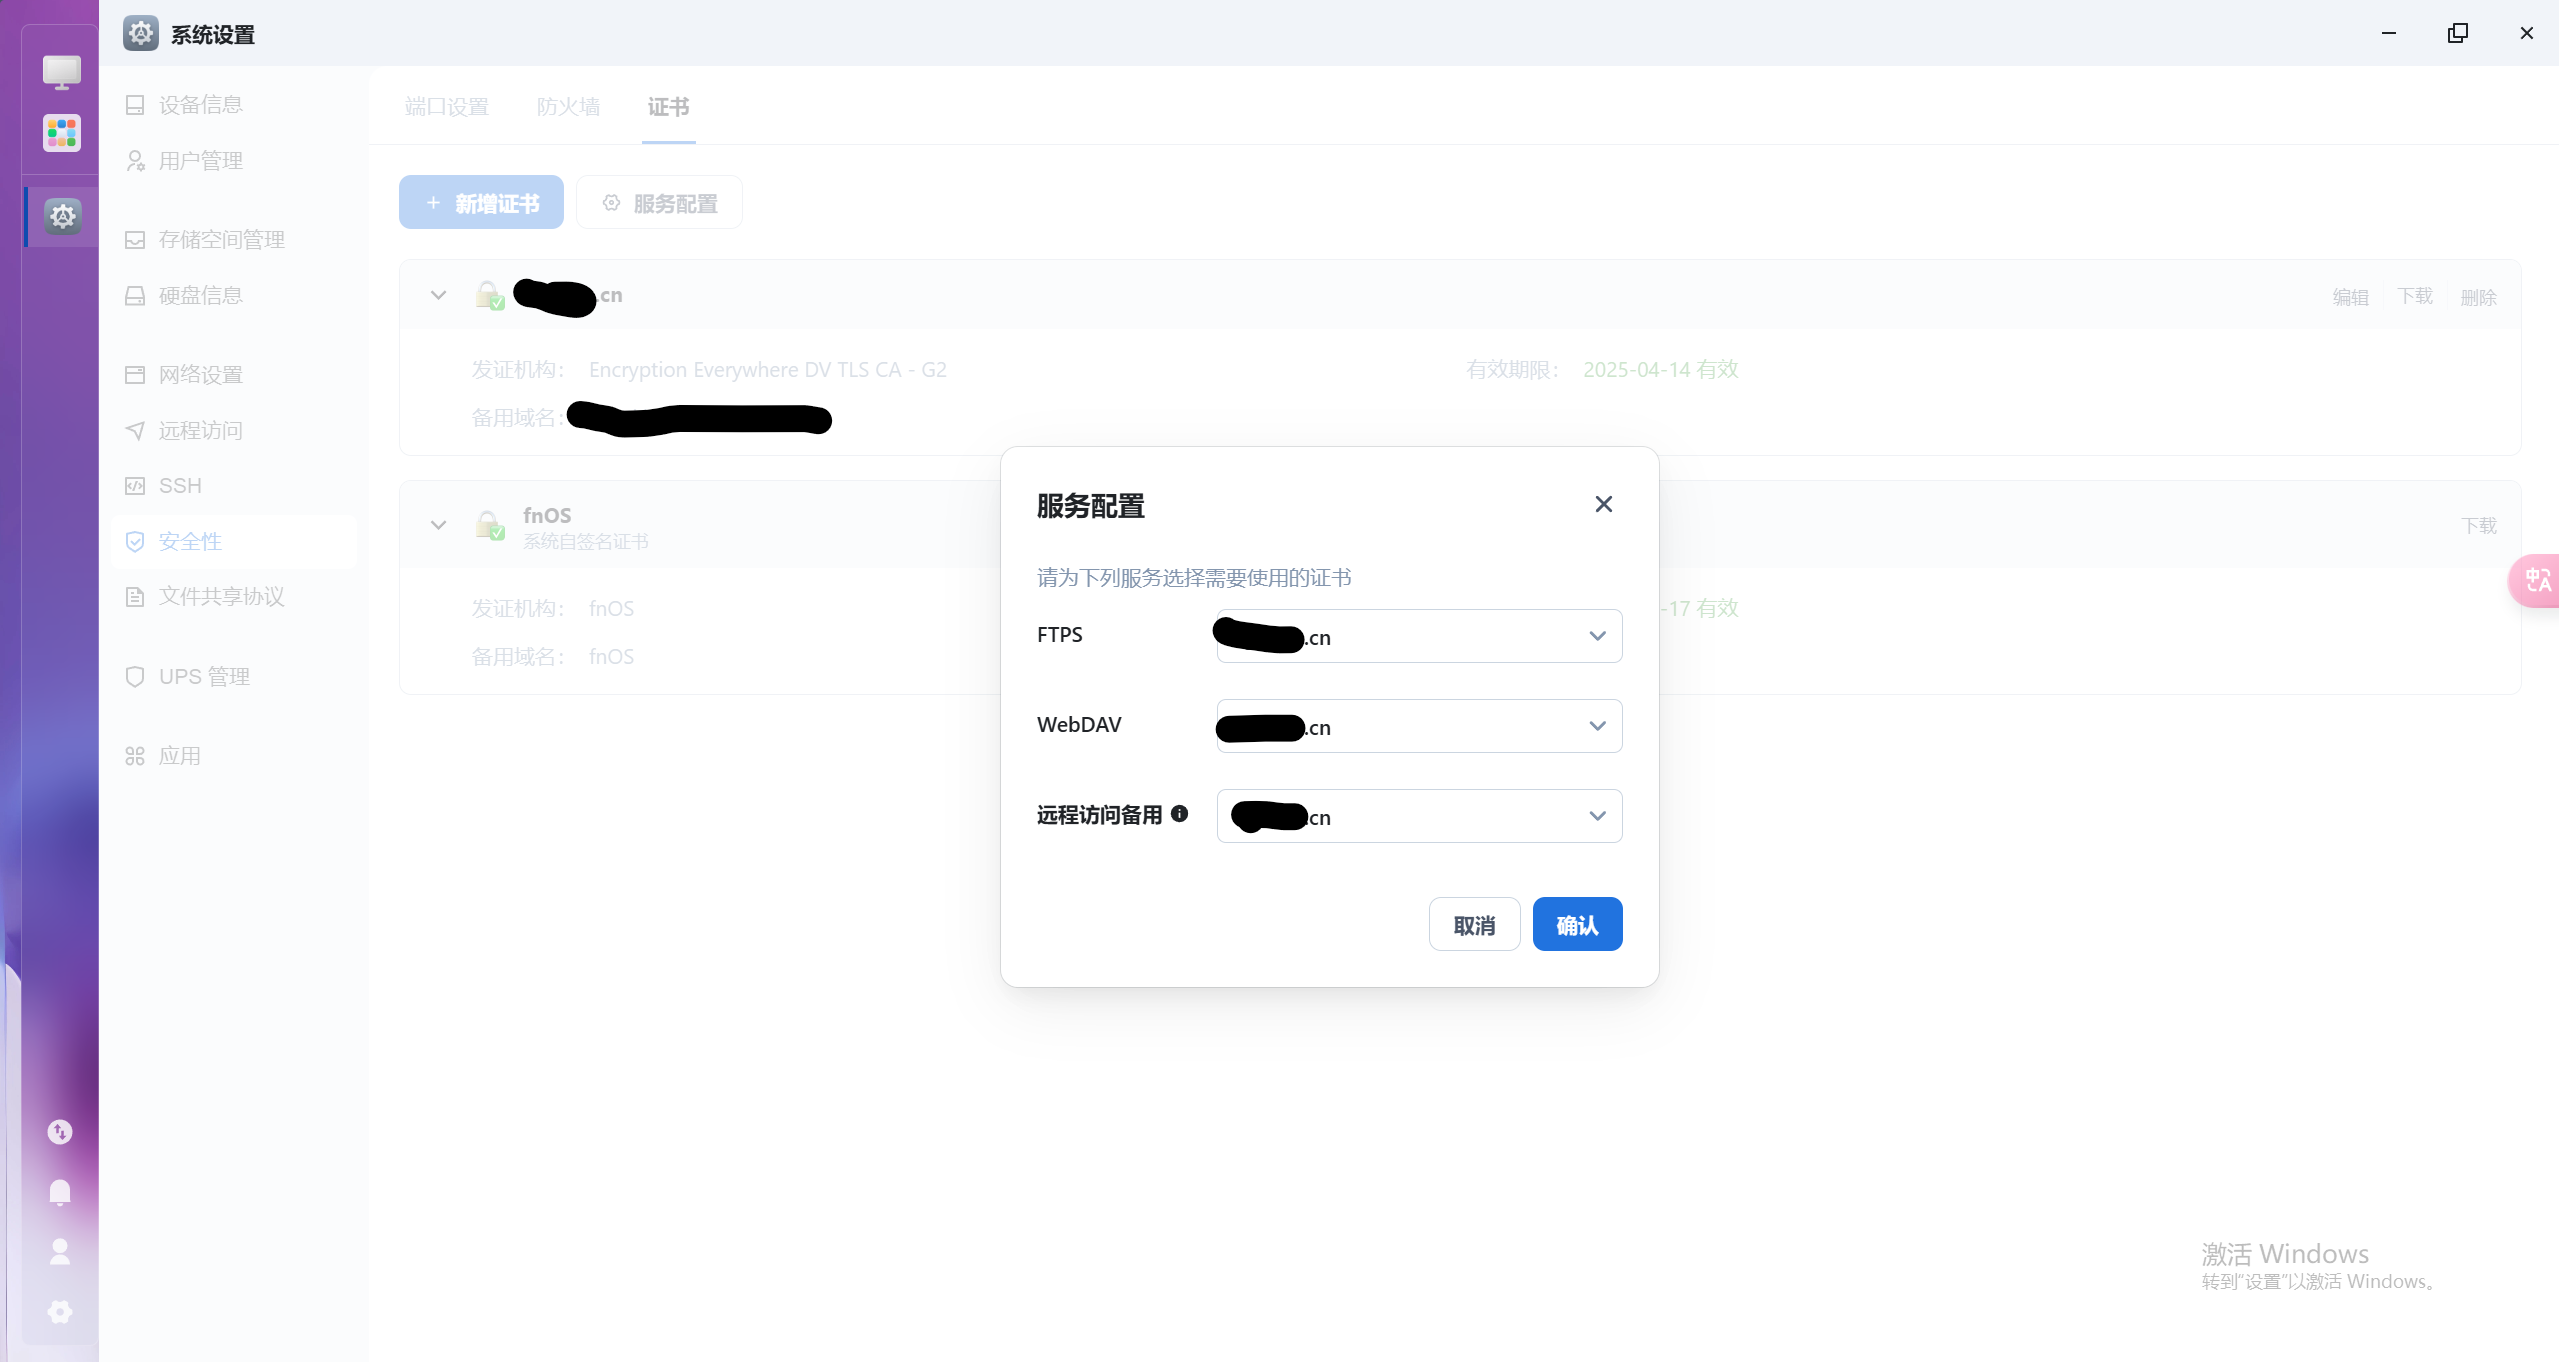2559x1362 pixels.
Task: Collapse the fnOS certificate entry chevron
Action: click(438, 525)
